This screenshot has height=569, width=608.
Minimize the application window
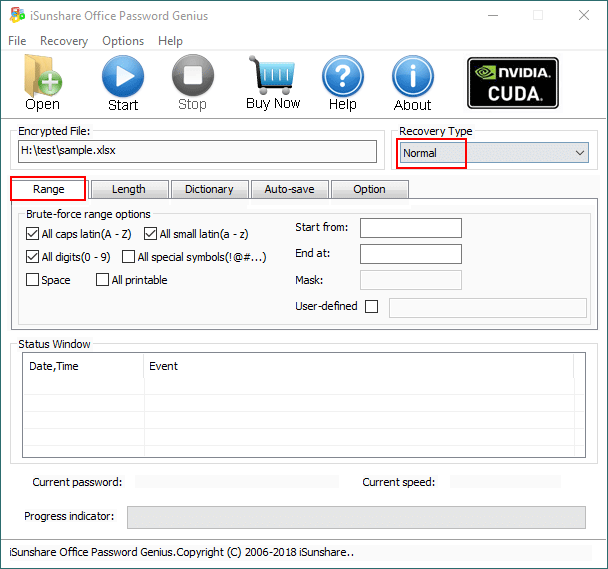pyautogui.click(x=493, y=16)
